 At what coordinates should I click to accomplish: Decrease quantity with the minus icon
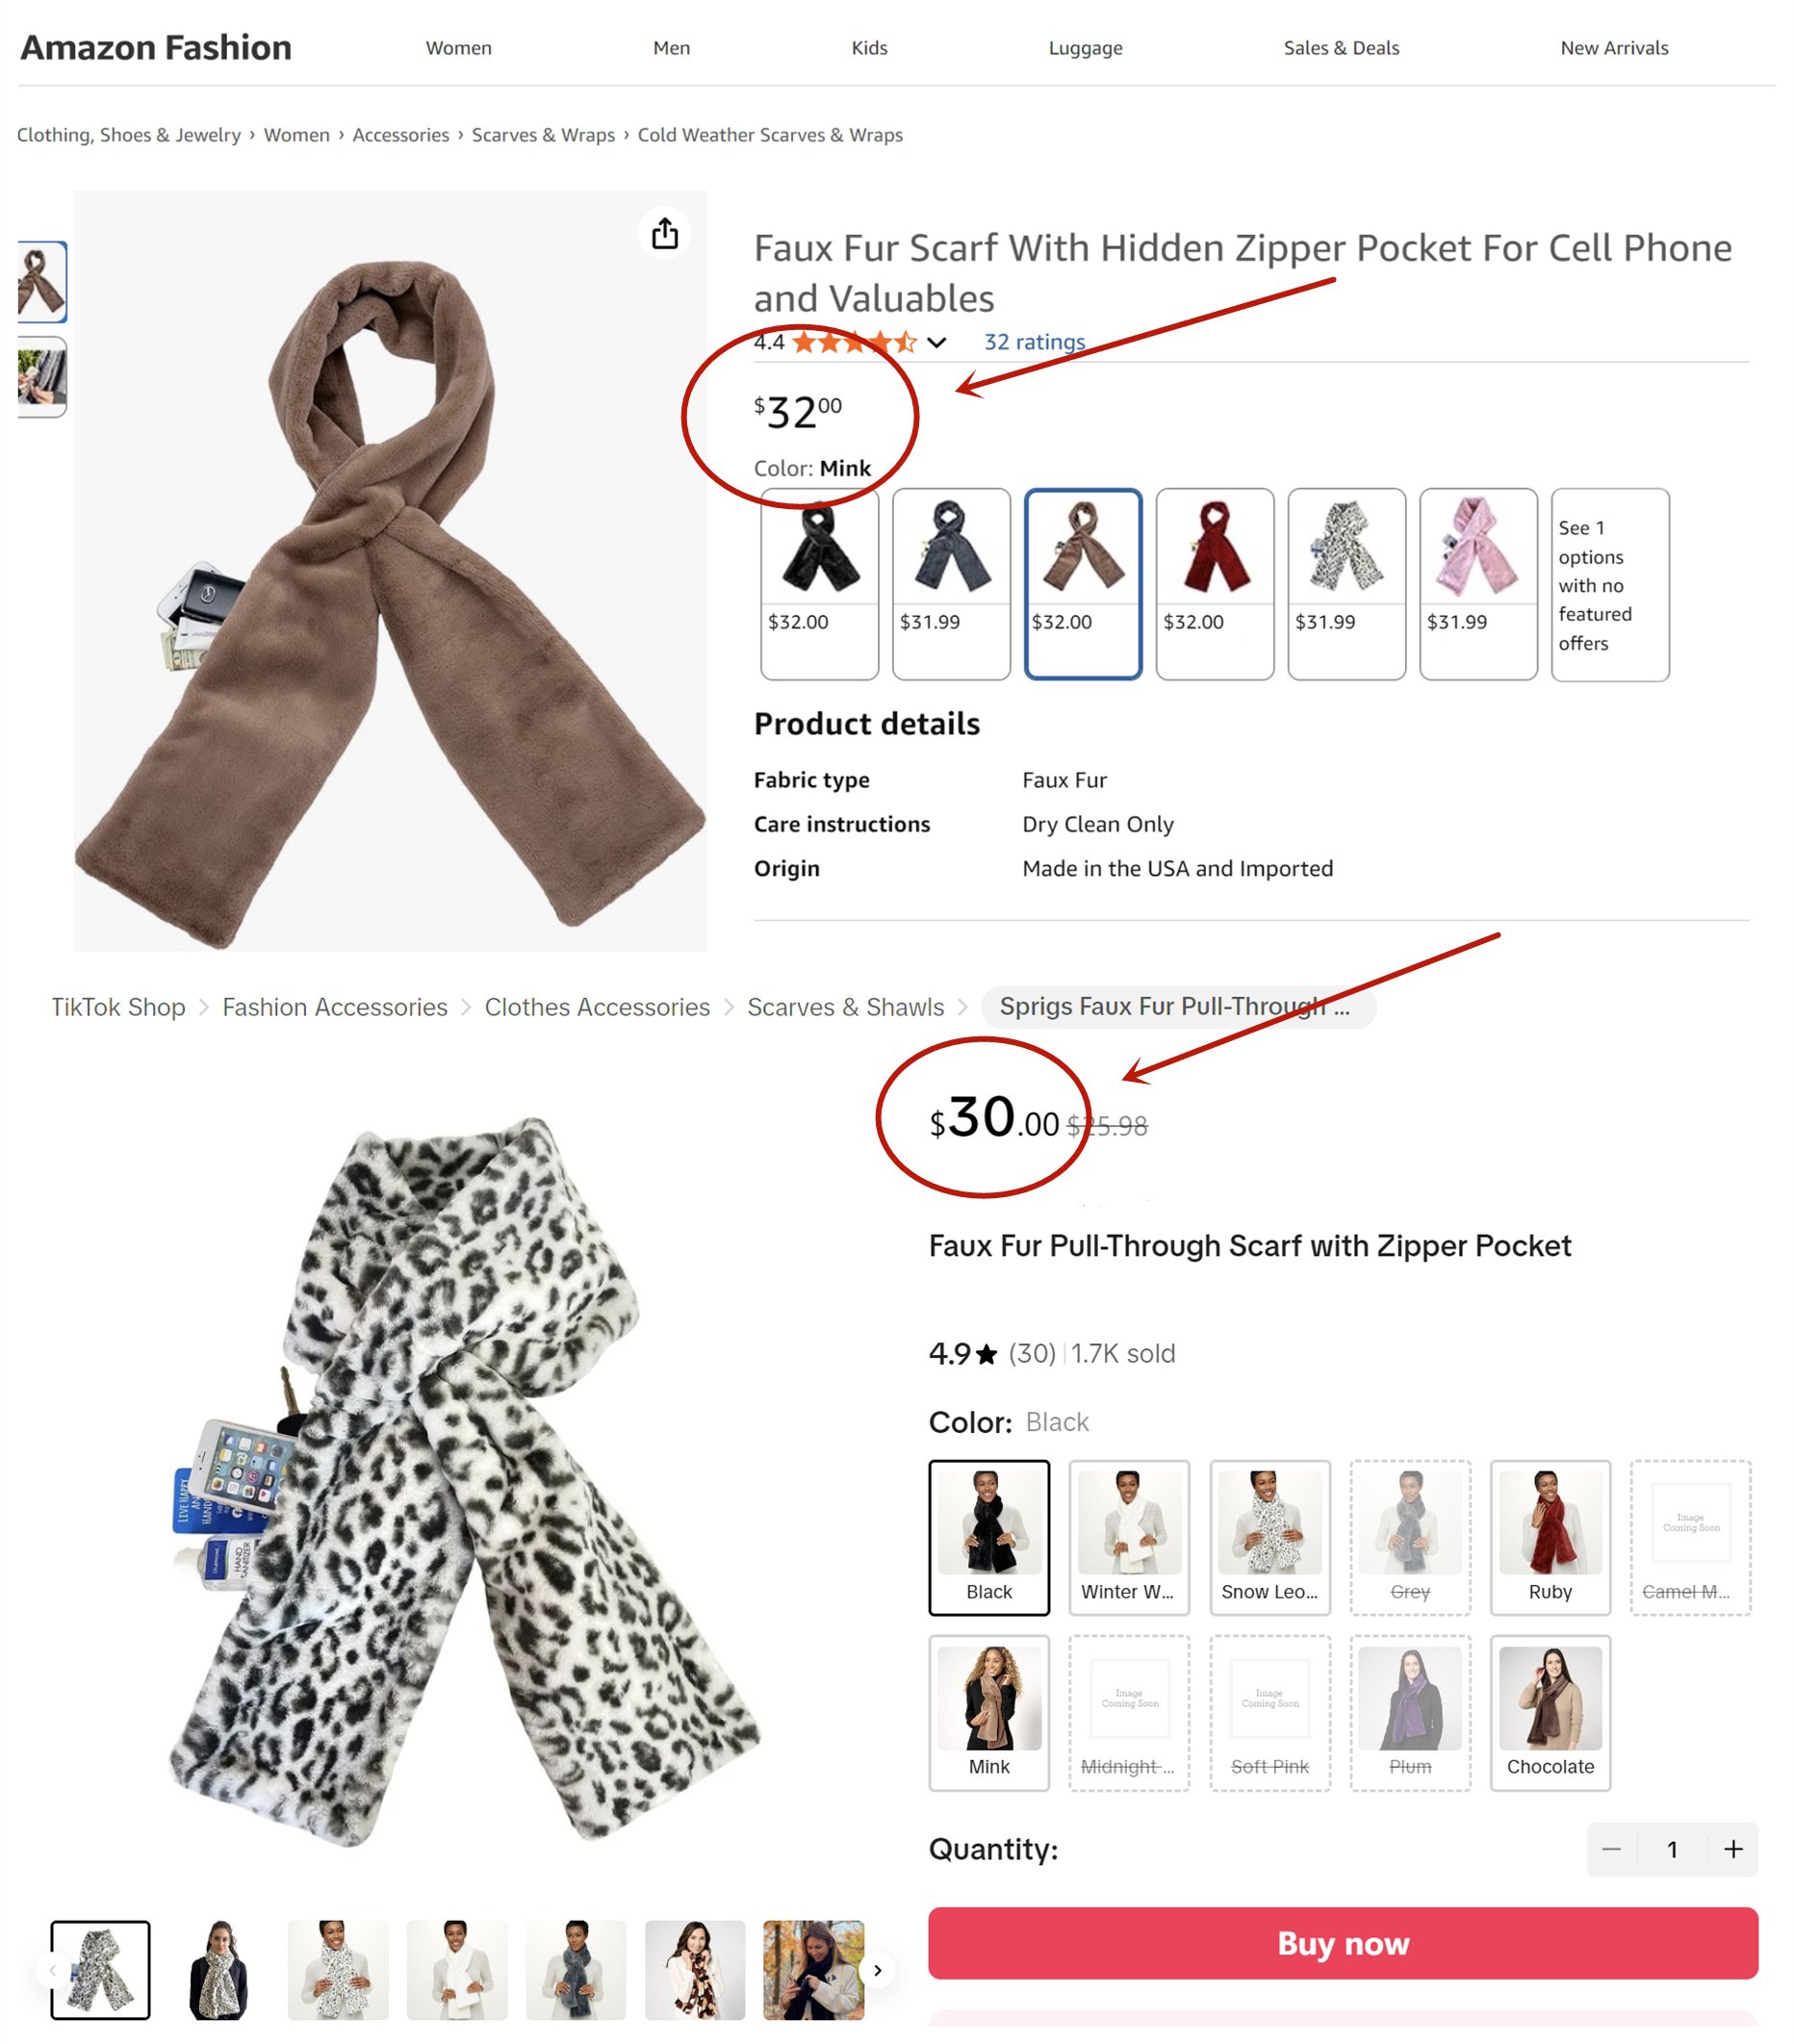1611,1849
